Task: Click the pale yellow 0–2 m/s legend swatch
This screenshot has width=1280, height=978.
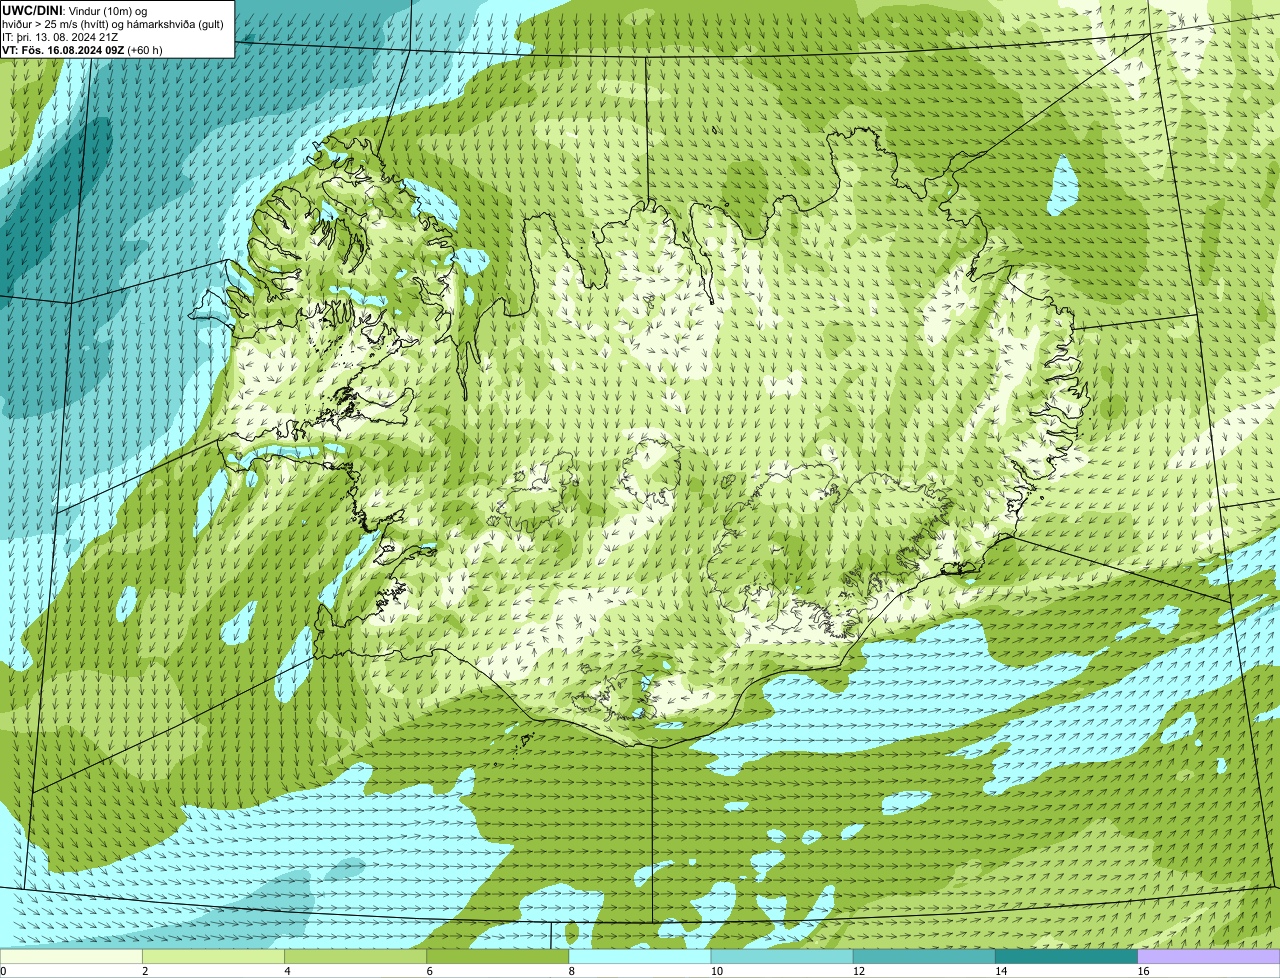Action: click(x=71, y=957)
